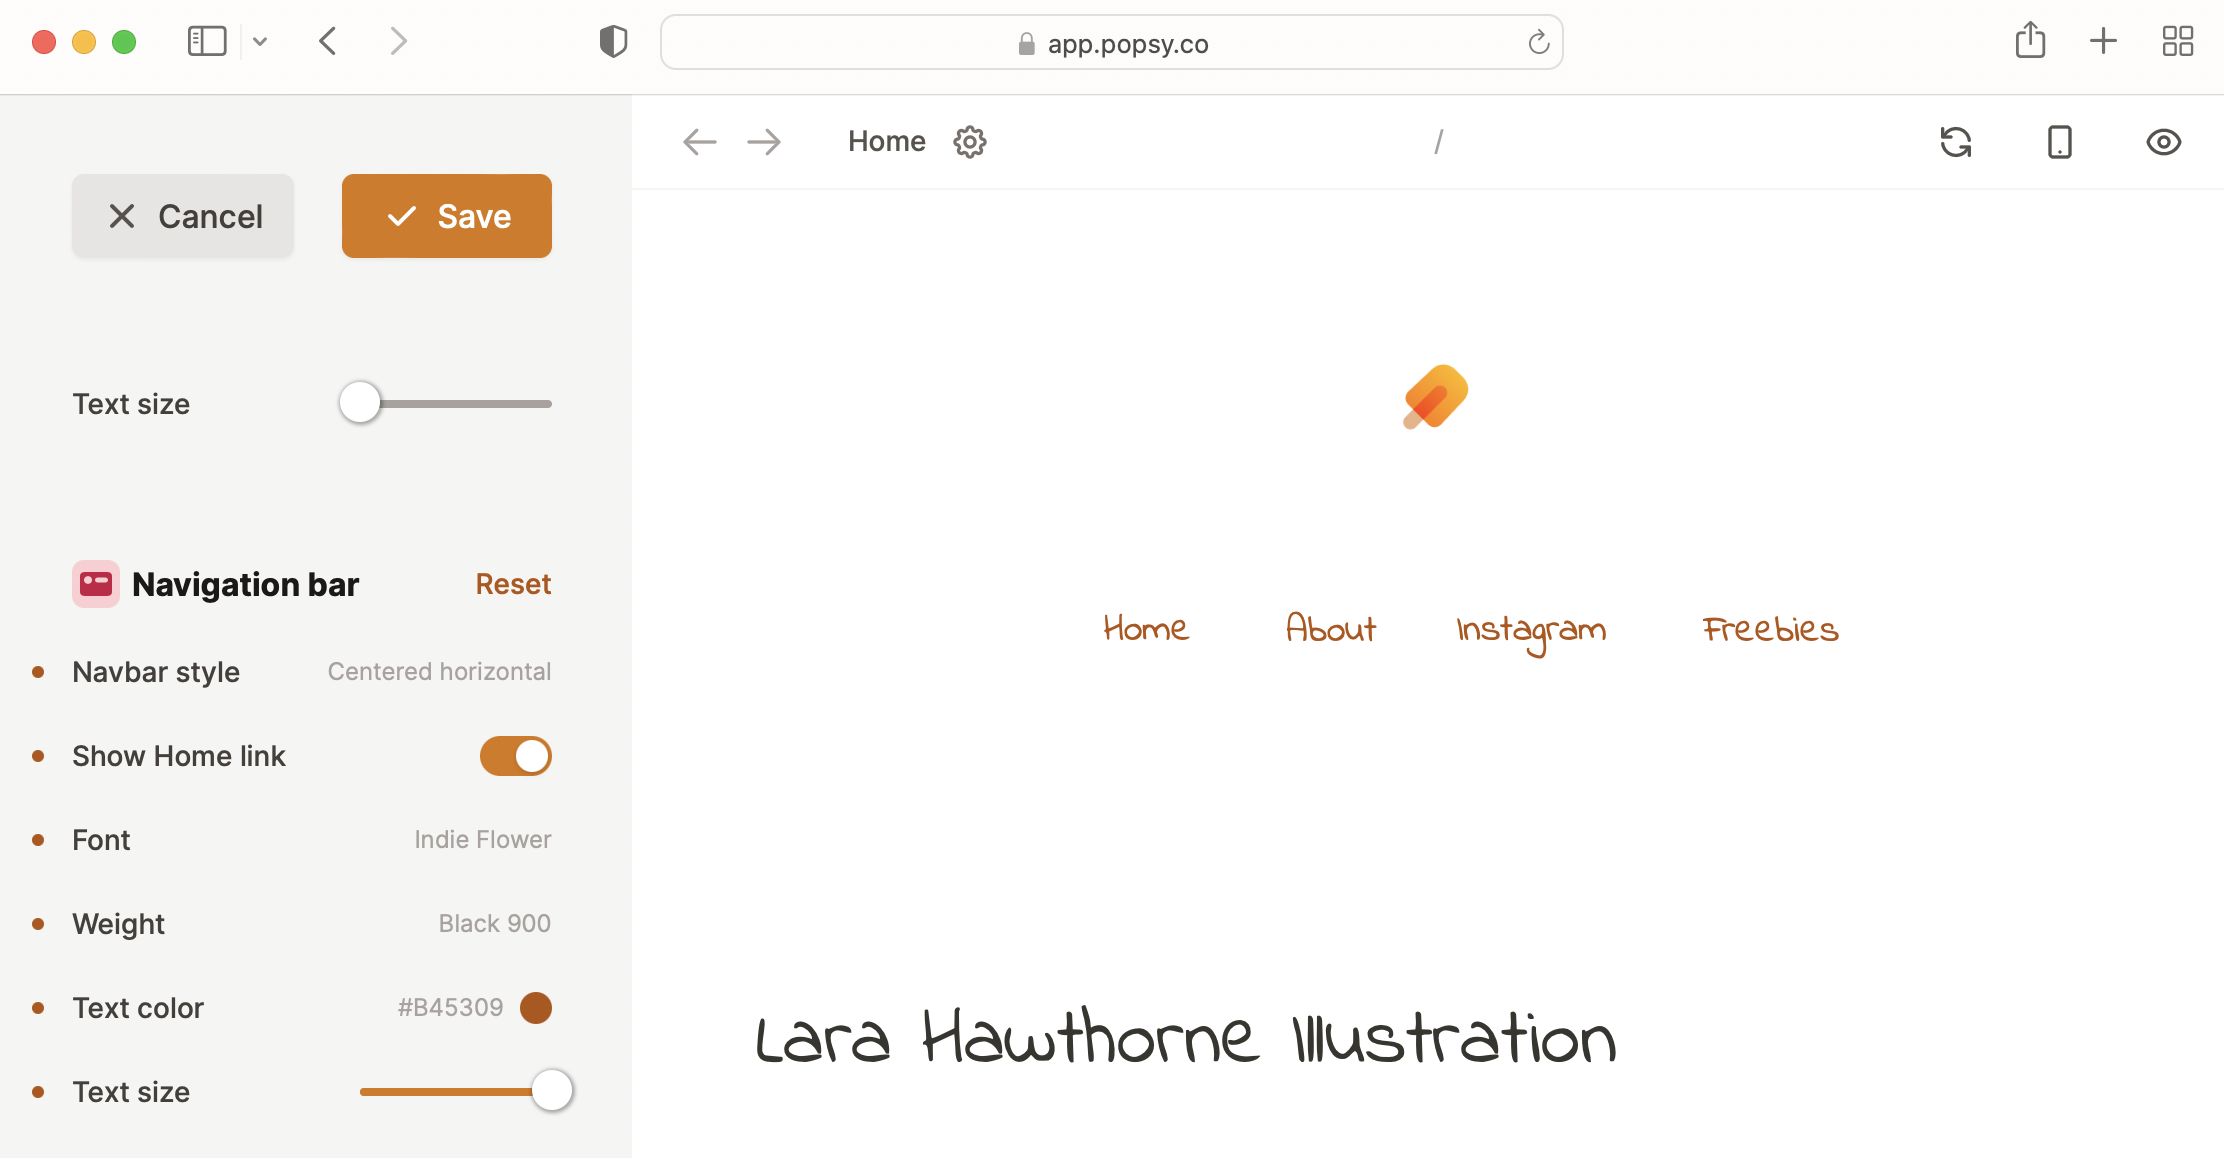This screenshot has width=2224, height=1158.
Task: Click the #B45309 text color swatch
Action: 536,1008
